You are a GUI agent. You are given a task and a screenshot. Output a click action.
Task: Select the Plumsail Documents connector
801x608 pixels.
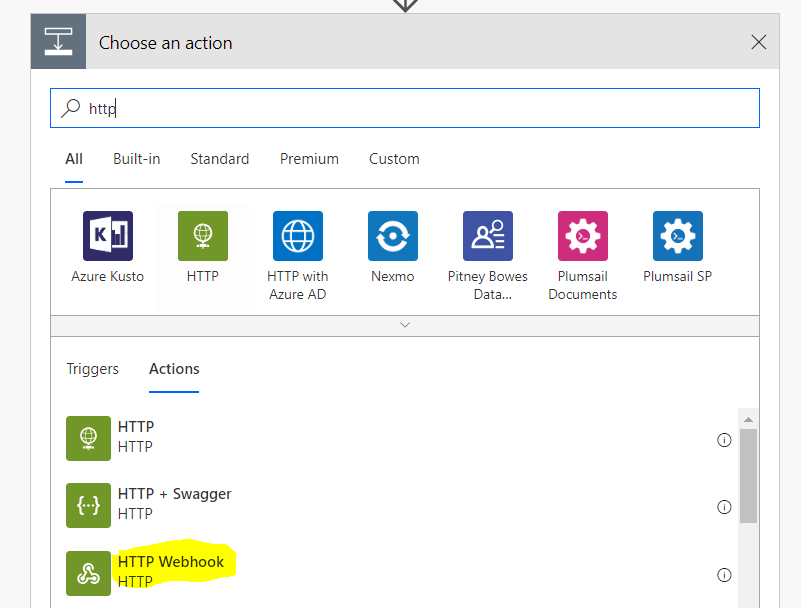click(583, 236)
